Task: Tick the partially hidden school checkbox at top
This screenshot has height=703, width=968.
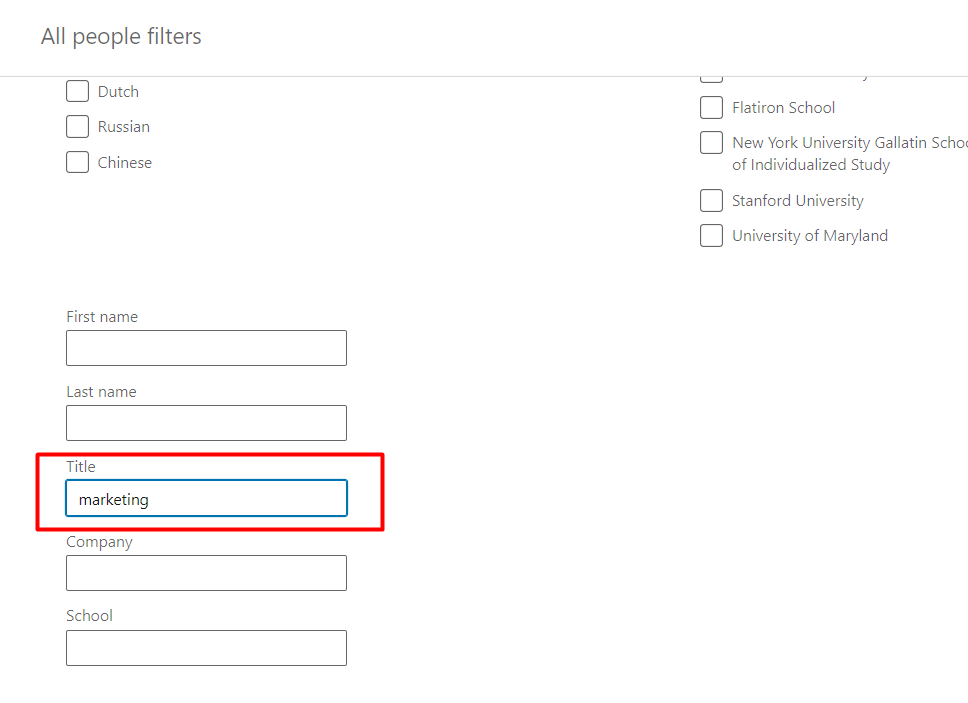Action: coord(711,79)
